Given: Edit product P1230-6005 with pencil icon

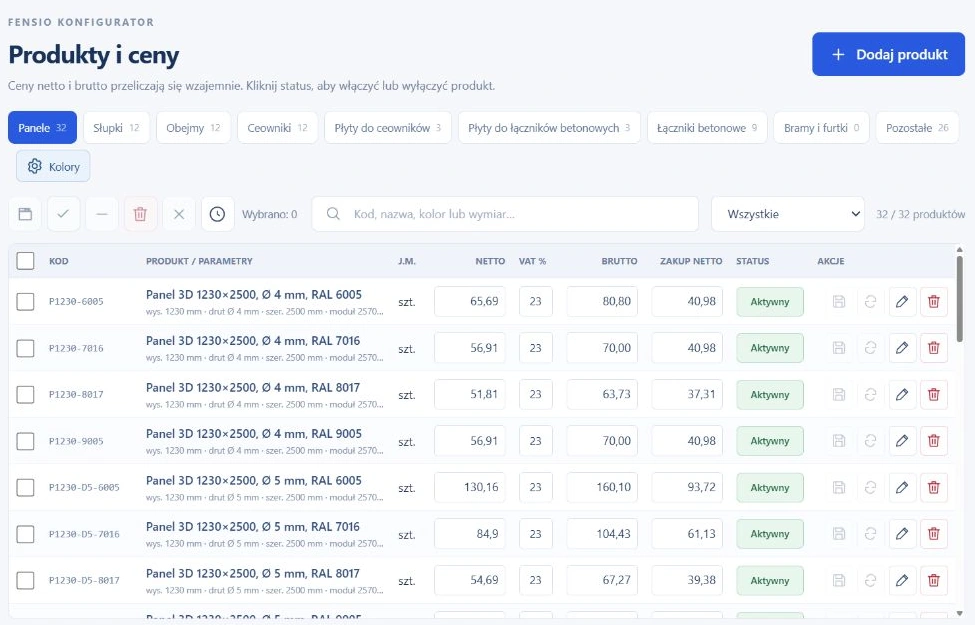Looking at the screenshot, I should [902, 302].
